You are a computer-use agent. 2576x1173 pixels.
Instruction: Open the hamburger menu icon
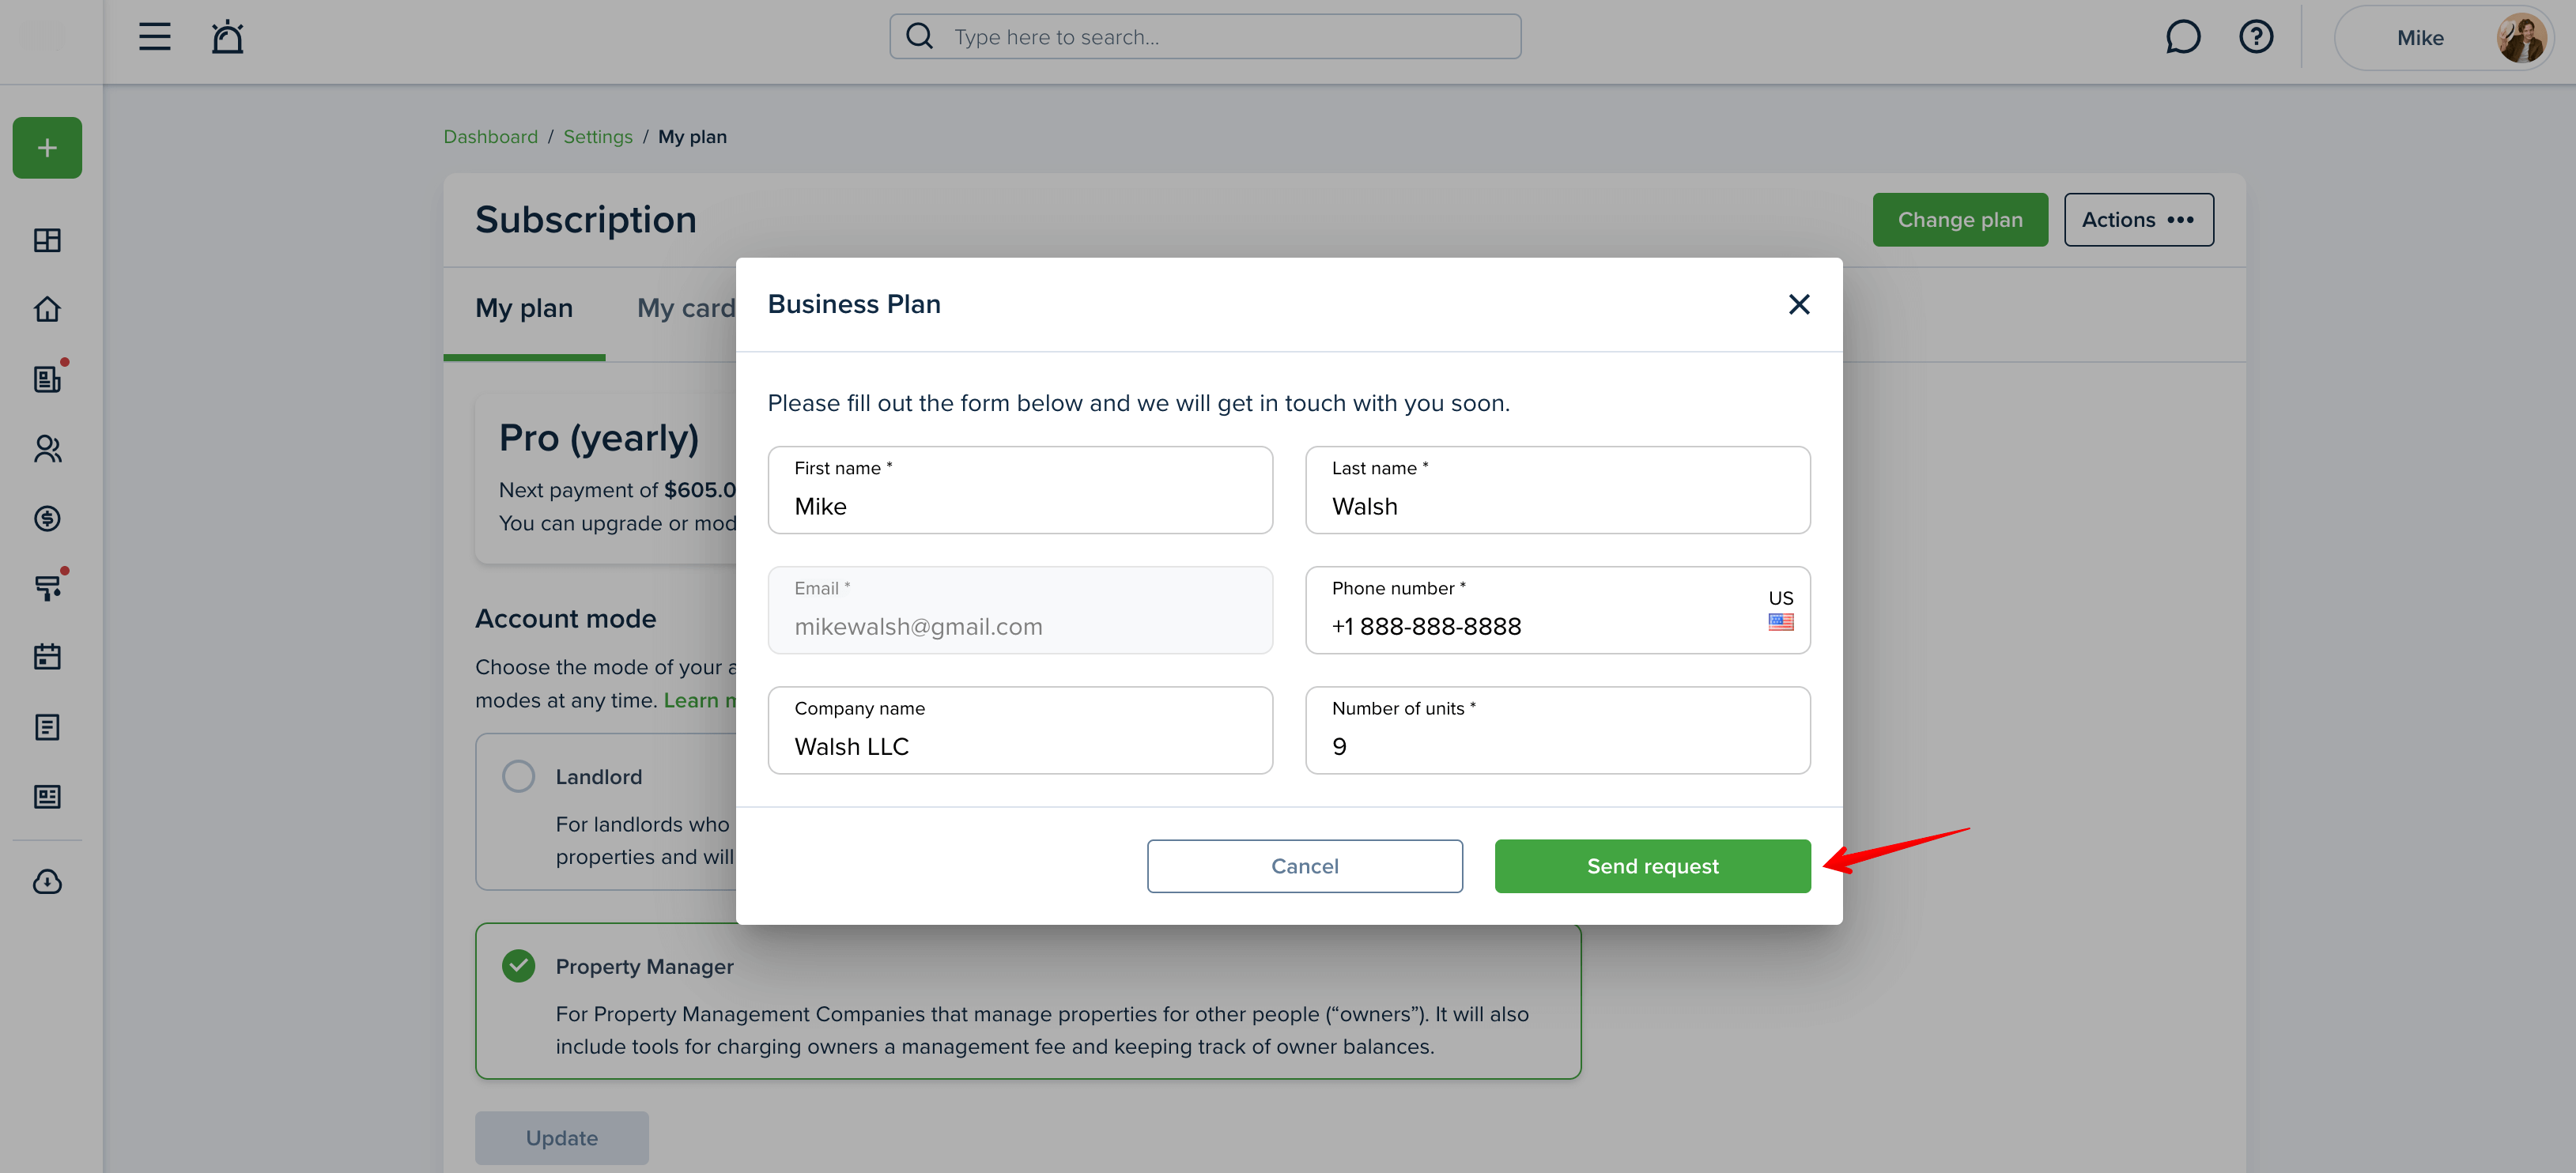pos(154,37)
